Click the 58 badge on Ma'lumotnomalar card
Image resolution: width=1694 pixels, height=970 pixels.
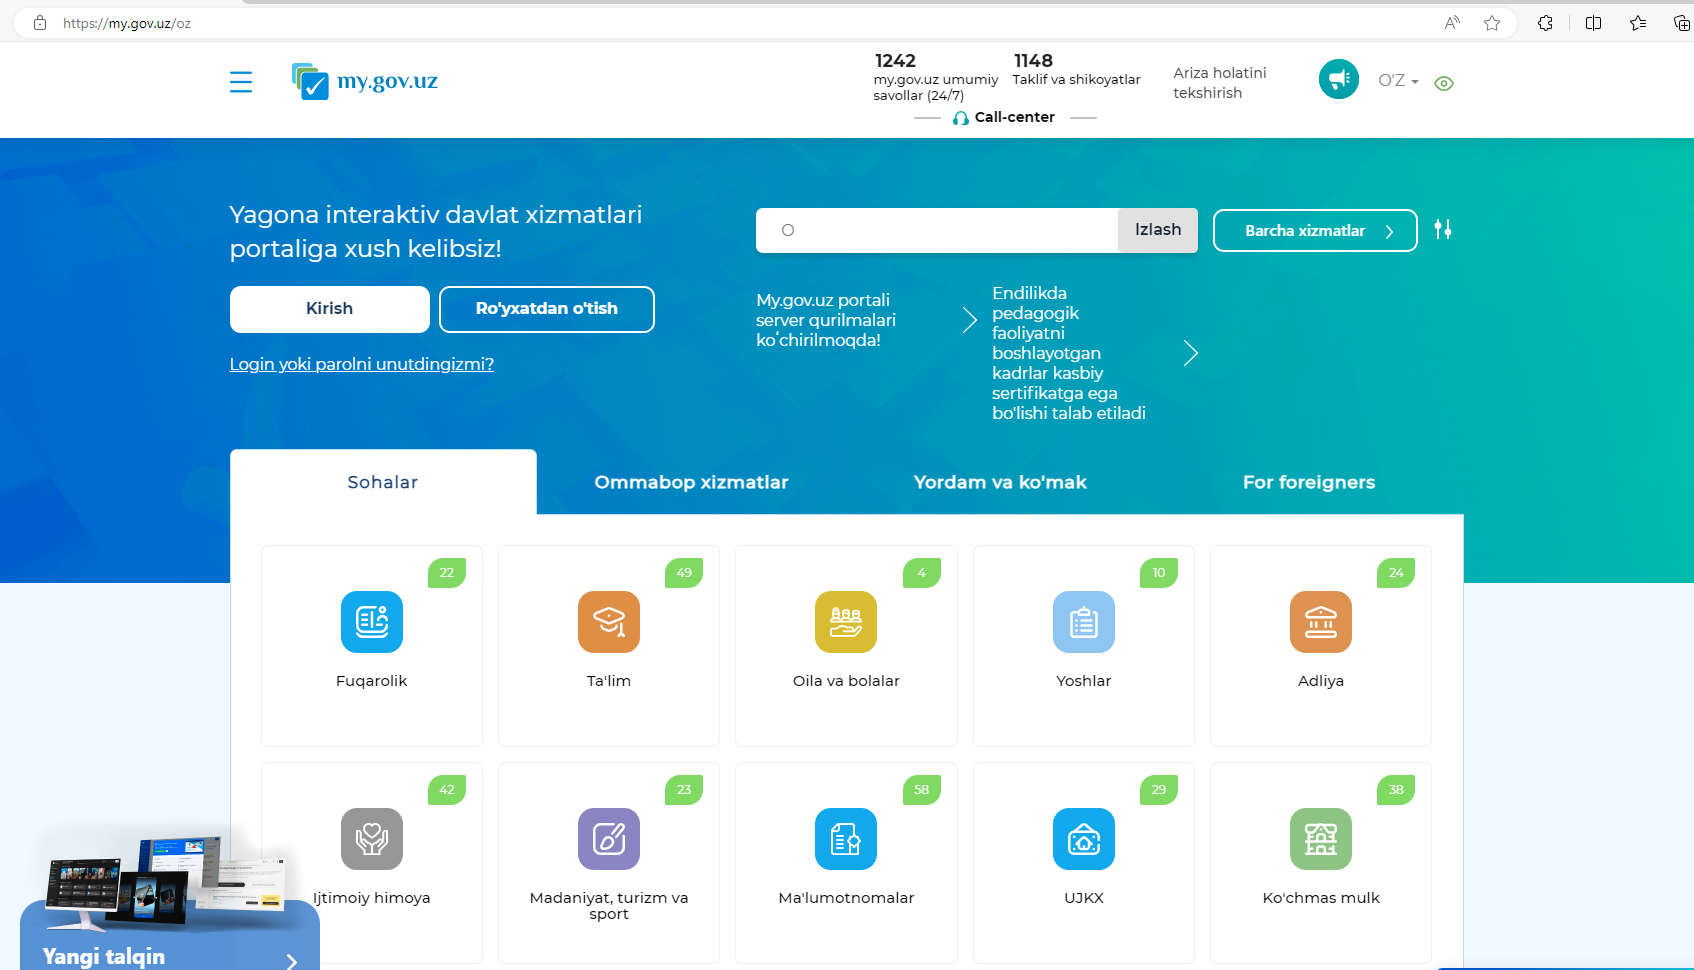coord(922,790)
